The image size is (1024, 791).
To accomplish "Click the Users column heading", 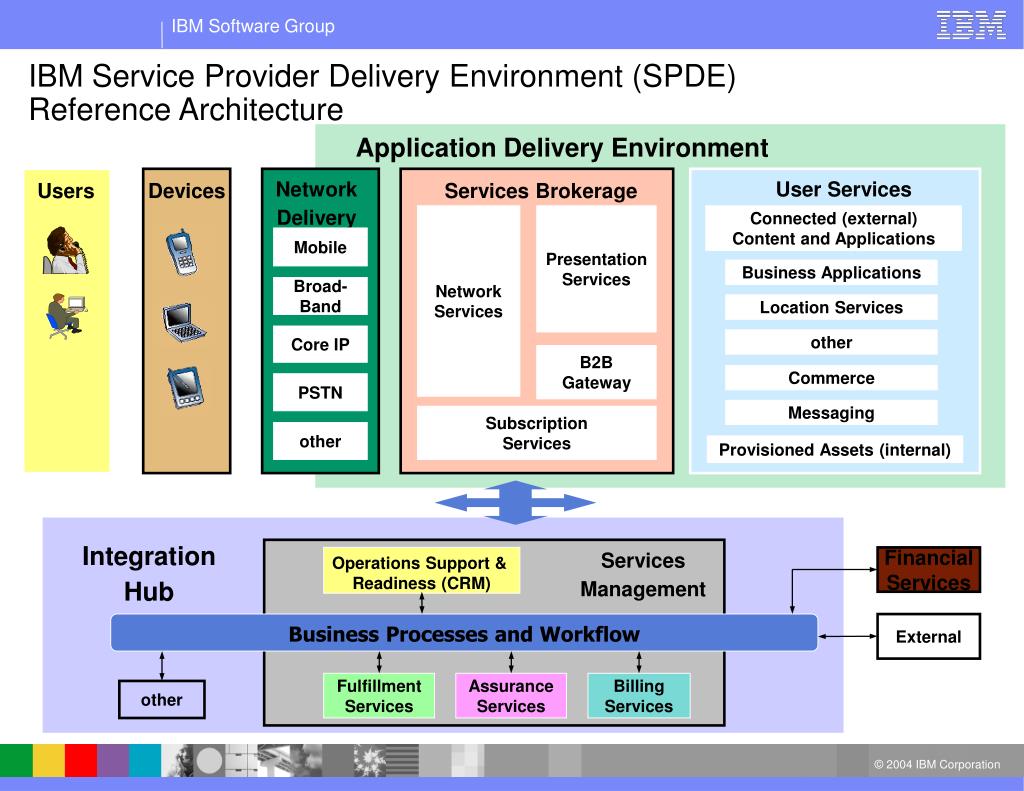I will point(66,191).
